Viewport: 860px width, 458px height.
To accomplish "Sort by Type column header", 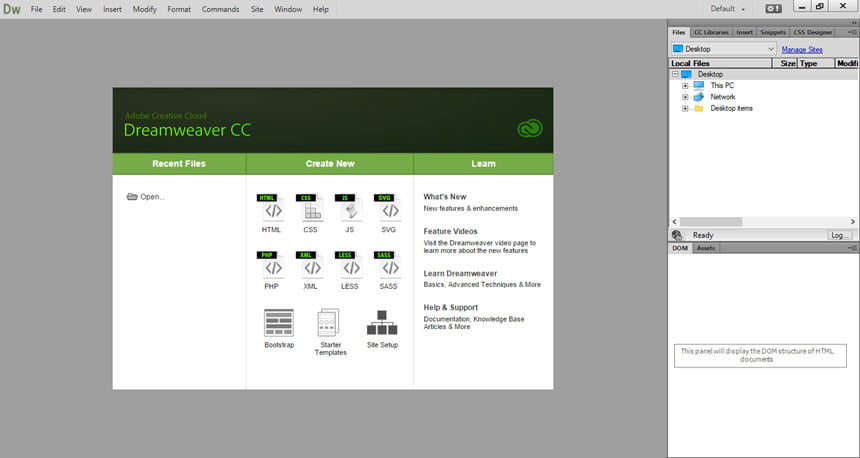I will click(x=816, y=63).
